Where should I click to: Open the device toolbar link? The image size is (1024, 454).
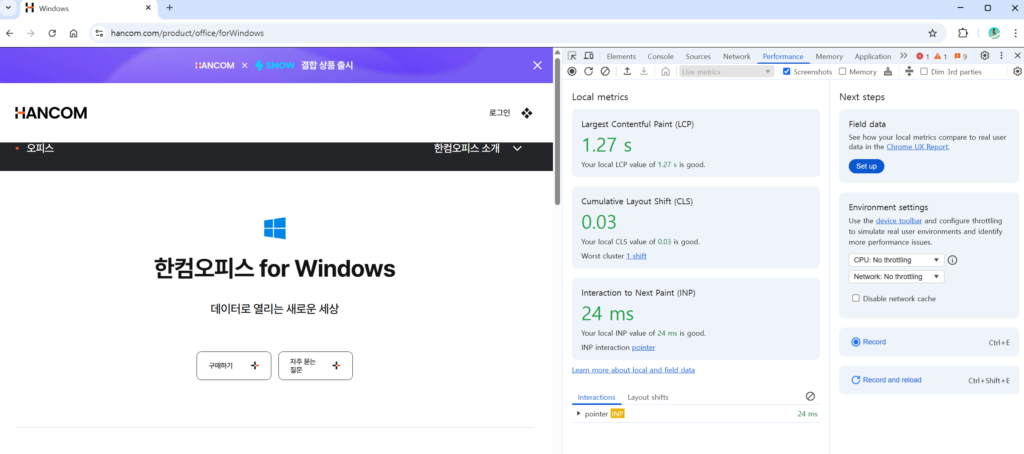pos(899,221)
